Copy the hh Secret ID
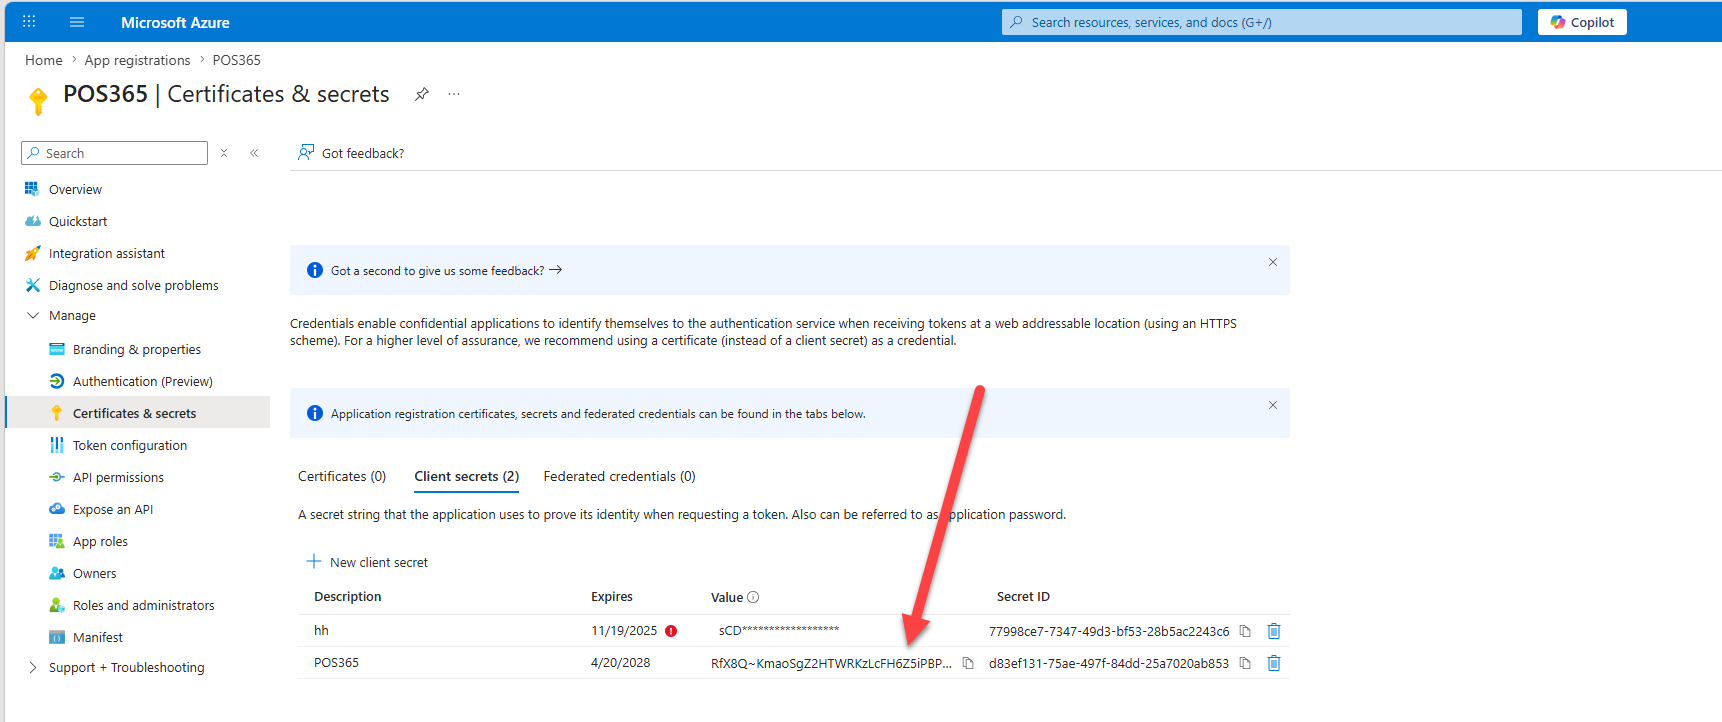The height and width of the screenshot is (722, 1722). (1245, 631)
